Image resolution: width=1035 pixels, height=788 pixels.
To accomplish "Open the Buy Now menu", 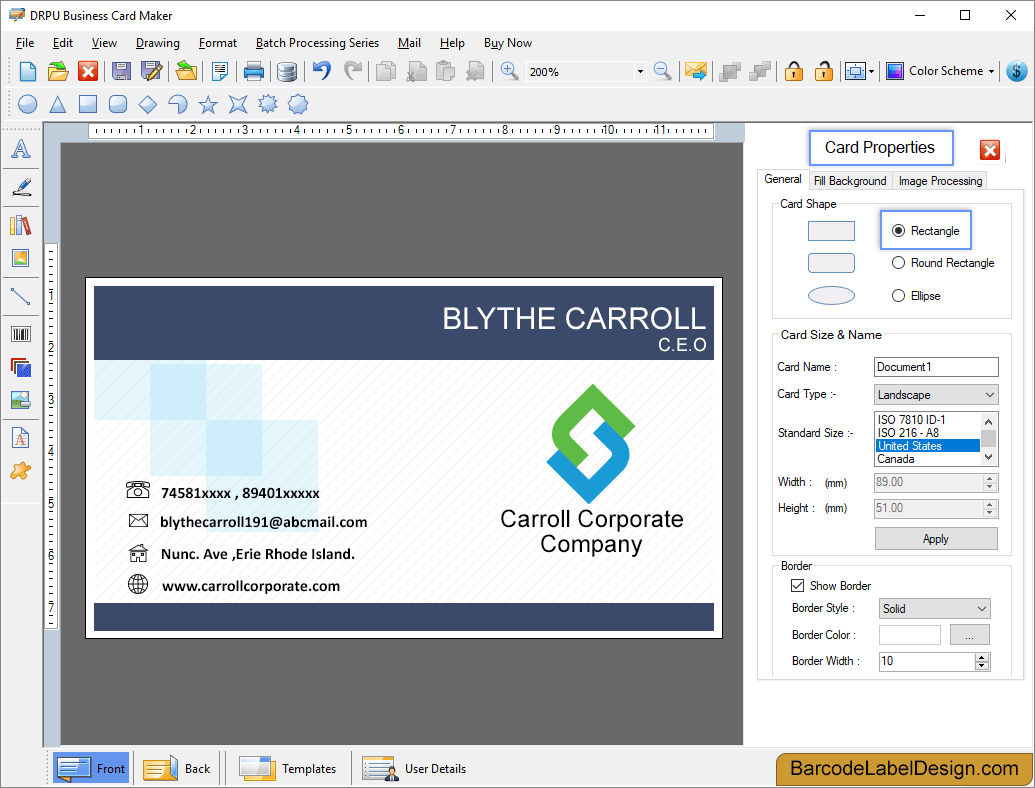I will 508,43.
